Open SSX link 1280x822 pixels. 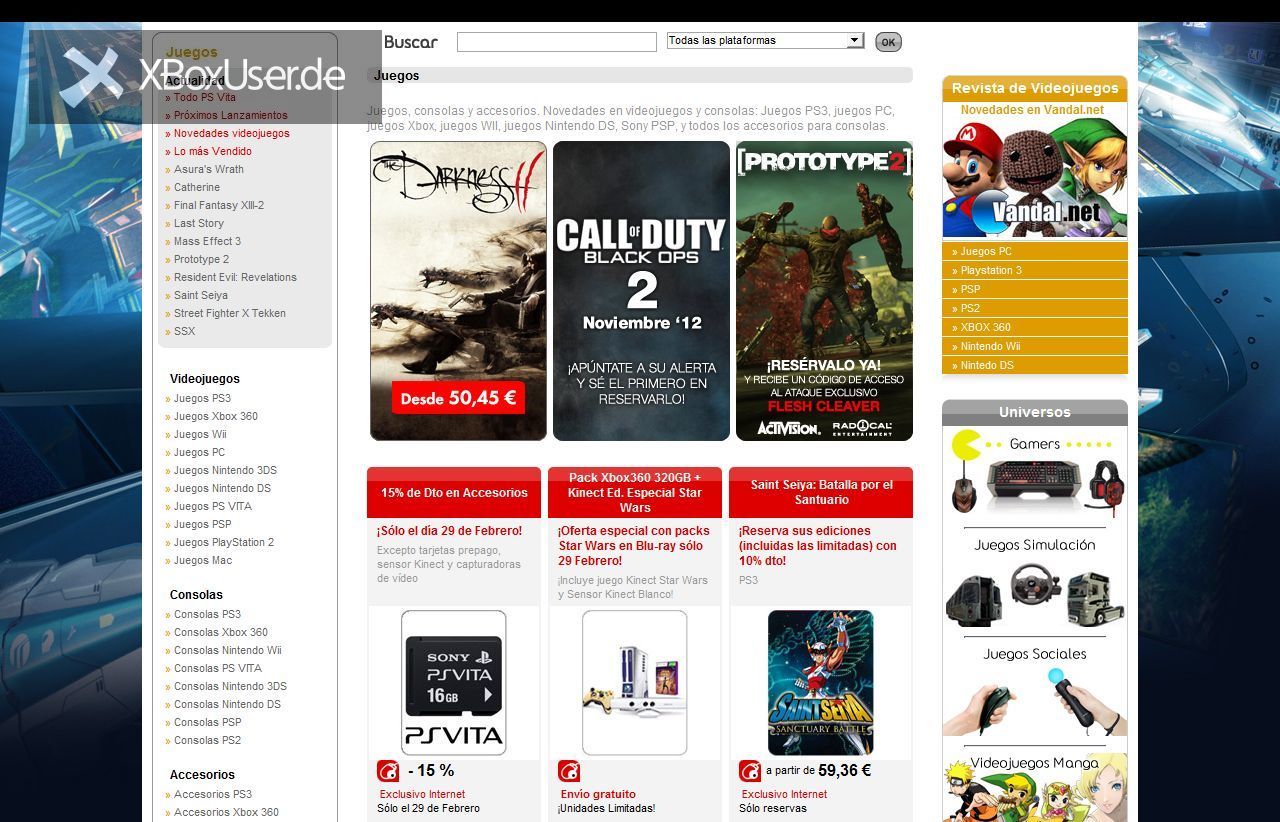184,331
